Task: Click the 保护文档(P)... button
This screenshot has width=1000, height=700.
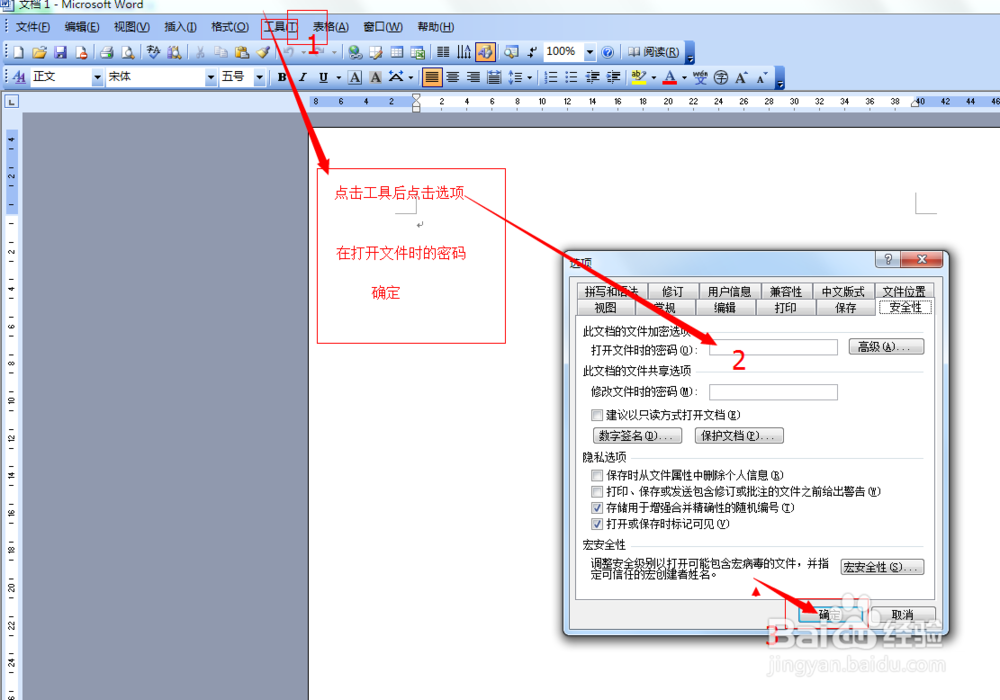Action: tap(739, 435)
